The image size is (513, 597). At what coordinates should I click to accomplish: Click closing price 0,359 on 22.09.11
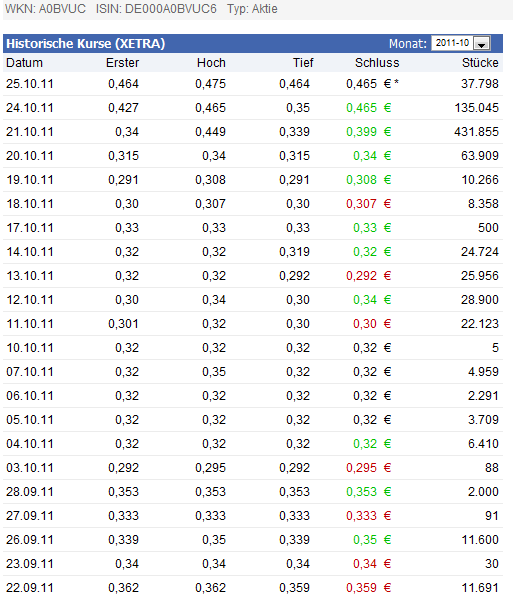(361, 587)
